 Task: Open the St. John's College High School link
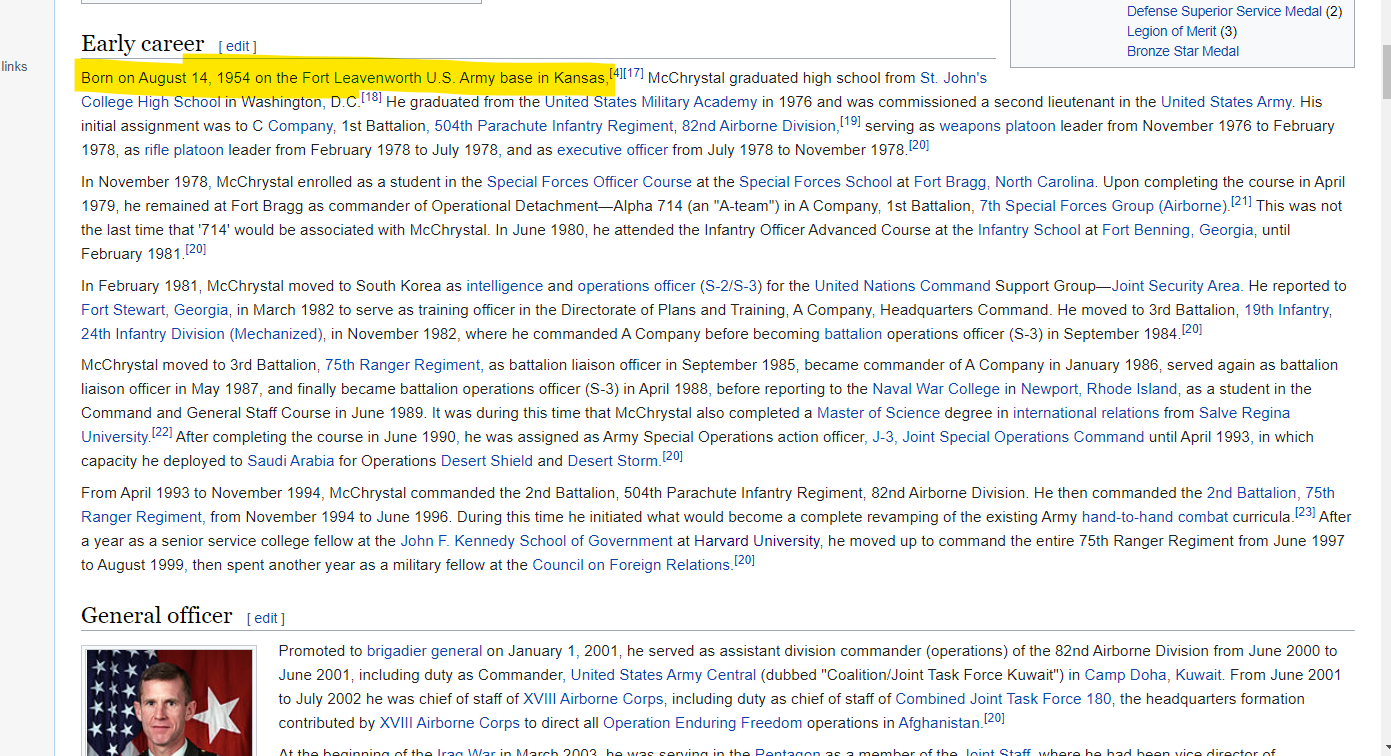point(953,78)
